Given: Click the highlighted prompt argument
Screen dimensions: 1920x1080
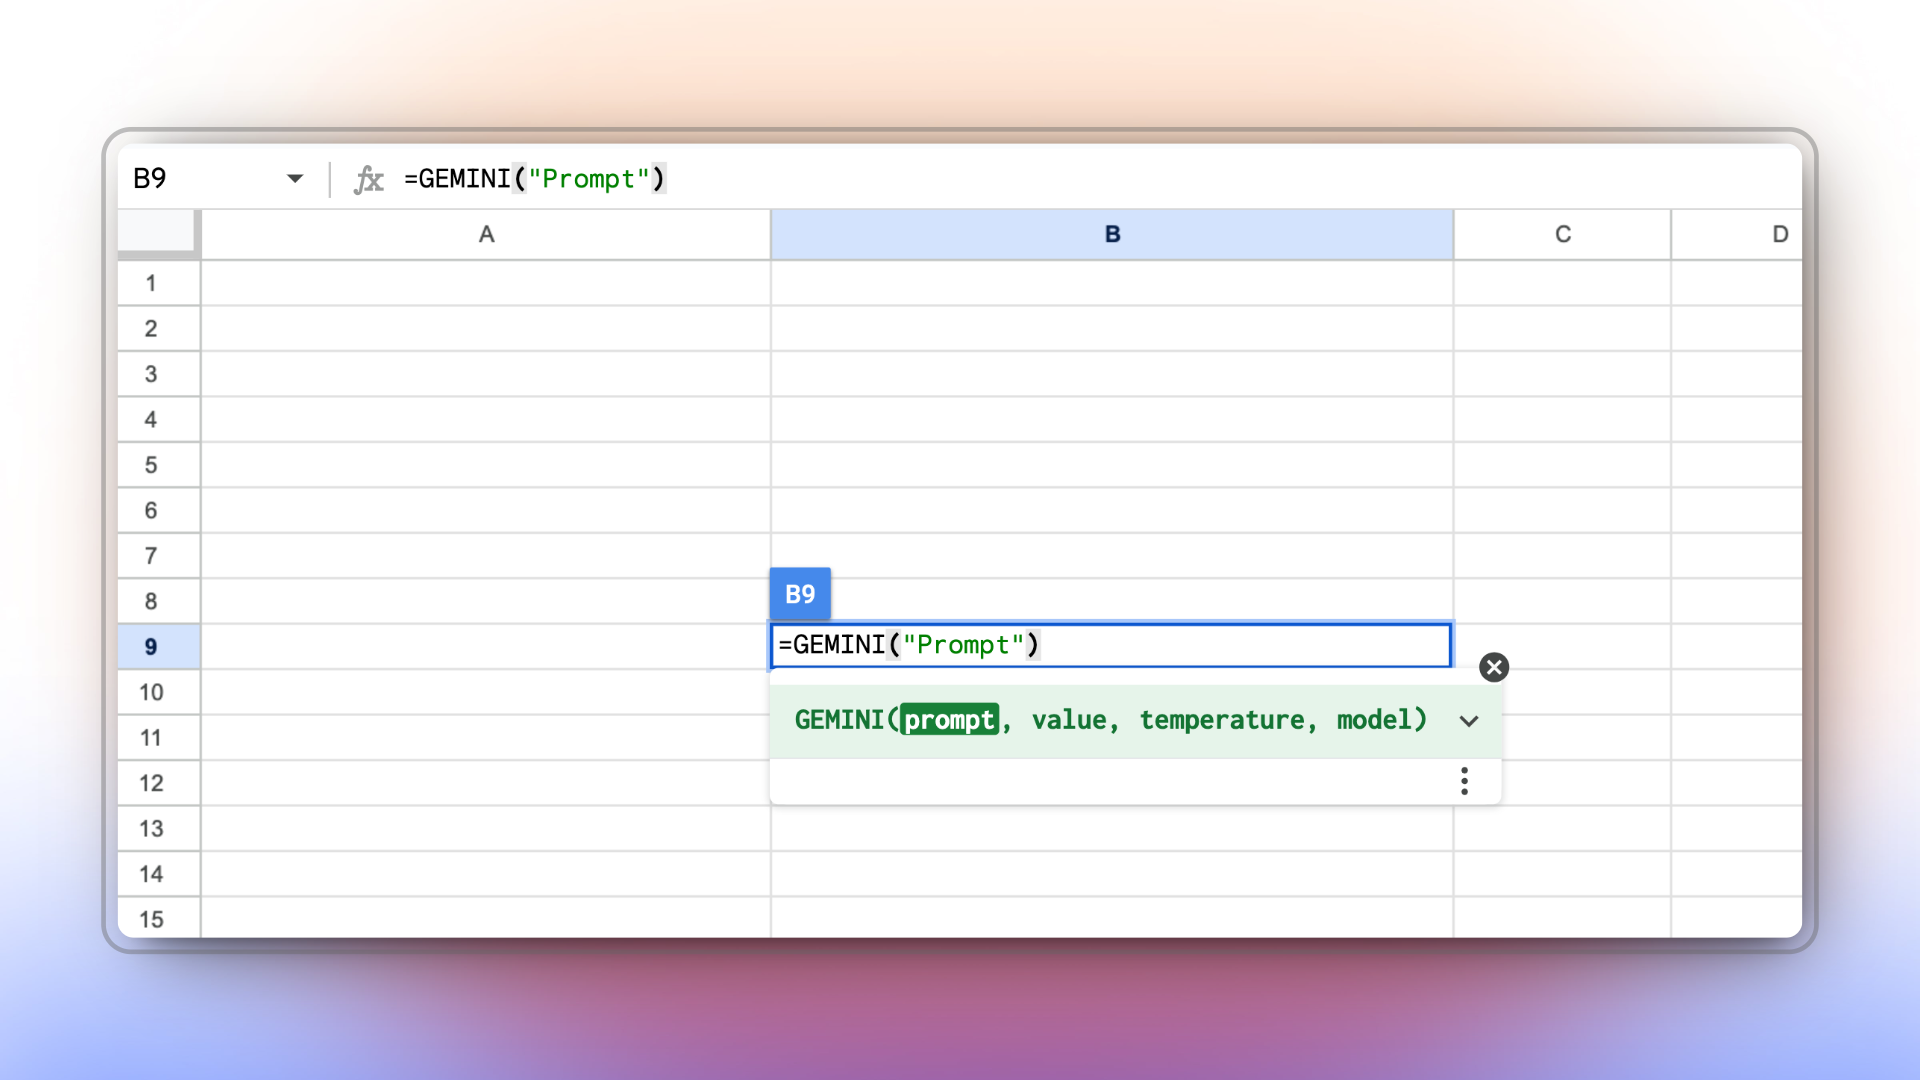Looking at the screenshot, I should (x=949, y=720).
